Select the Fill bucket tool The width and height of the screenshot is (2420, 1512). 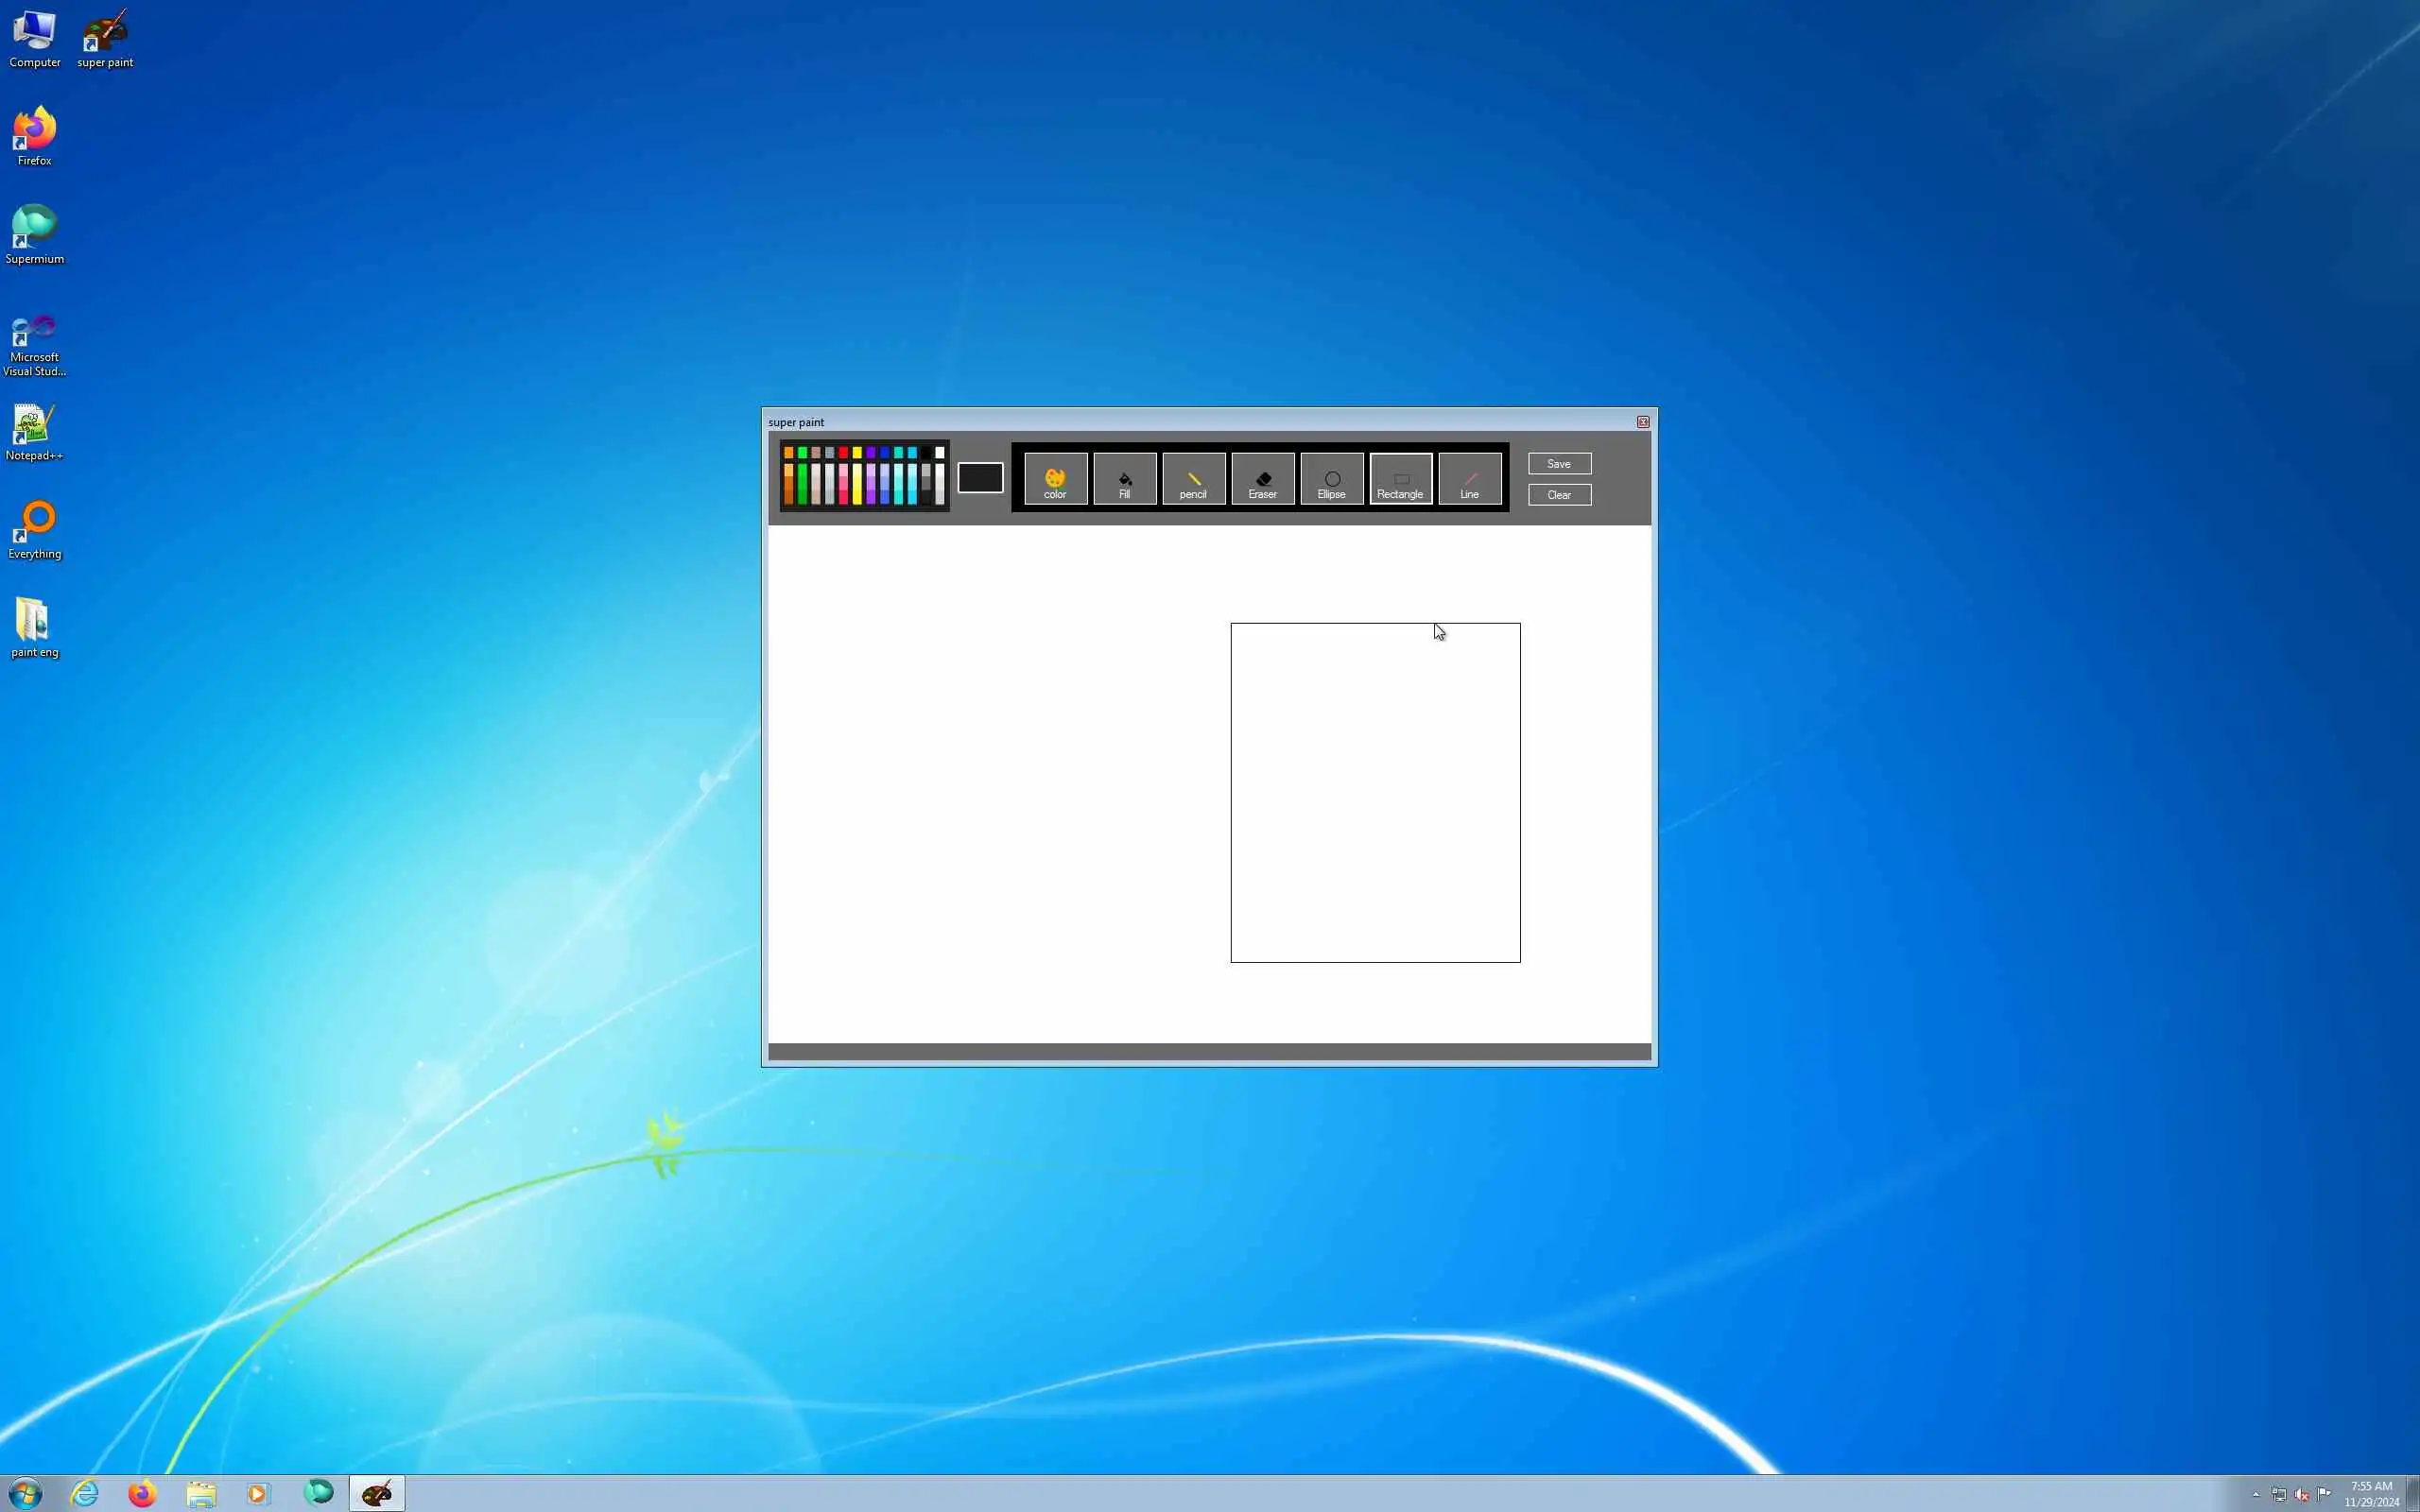(1124, 480)
